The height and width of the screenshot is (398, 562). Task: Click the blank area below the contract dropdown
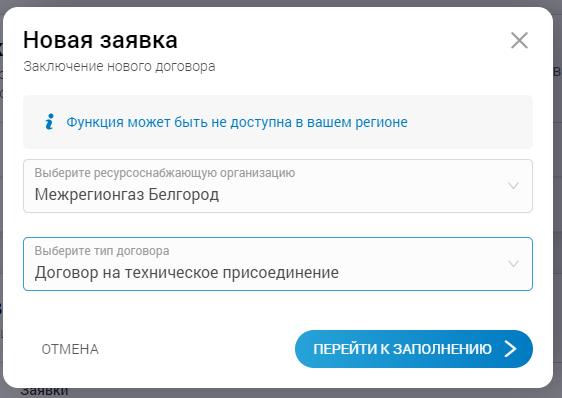tap(278, 310)
